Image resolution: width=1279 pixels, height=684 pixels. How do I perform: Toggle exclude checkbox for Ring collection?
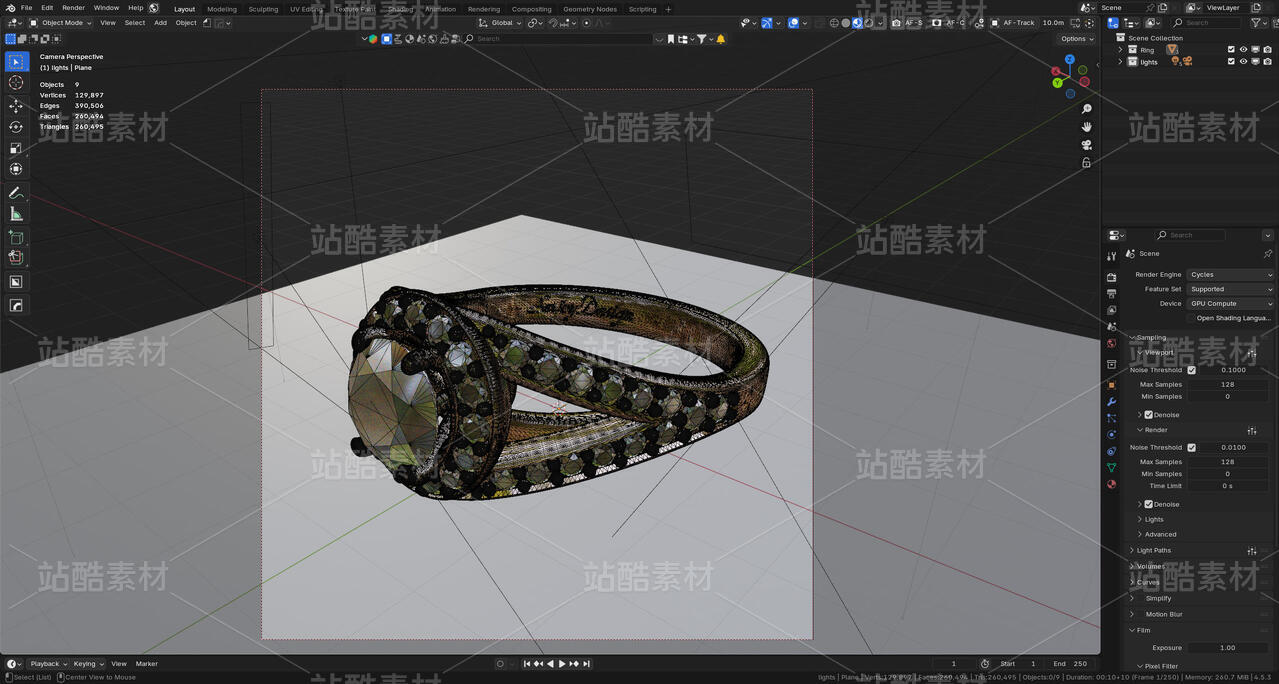(1231, 49)
